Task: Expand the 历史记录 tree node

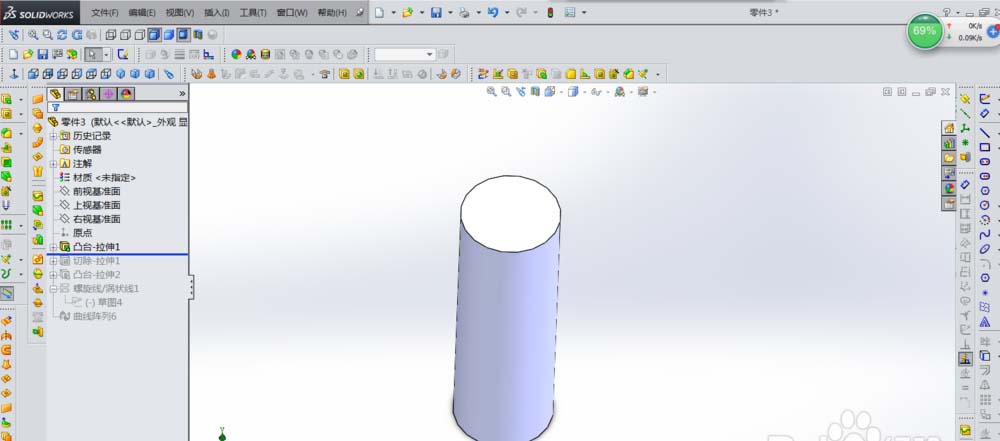Action: point(54,136)
